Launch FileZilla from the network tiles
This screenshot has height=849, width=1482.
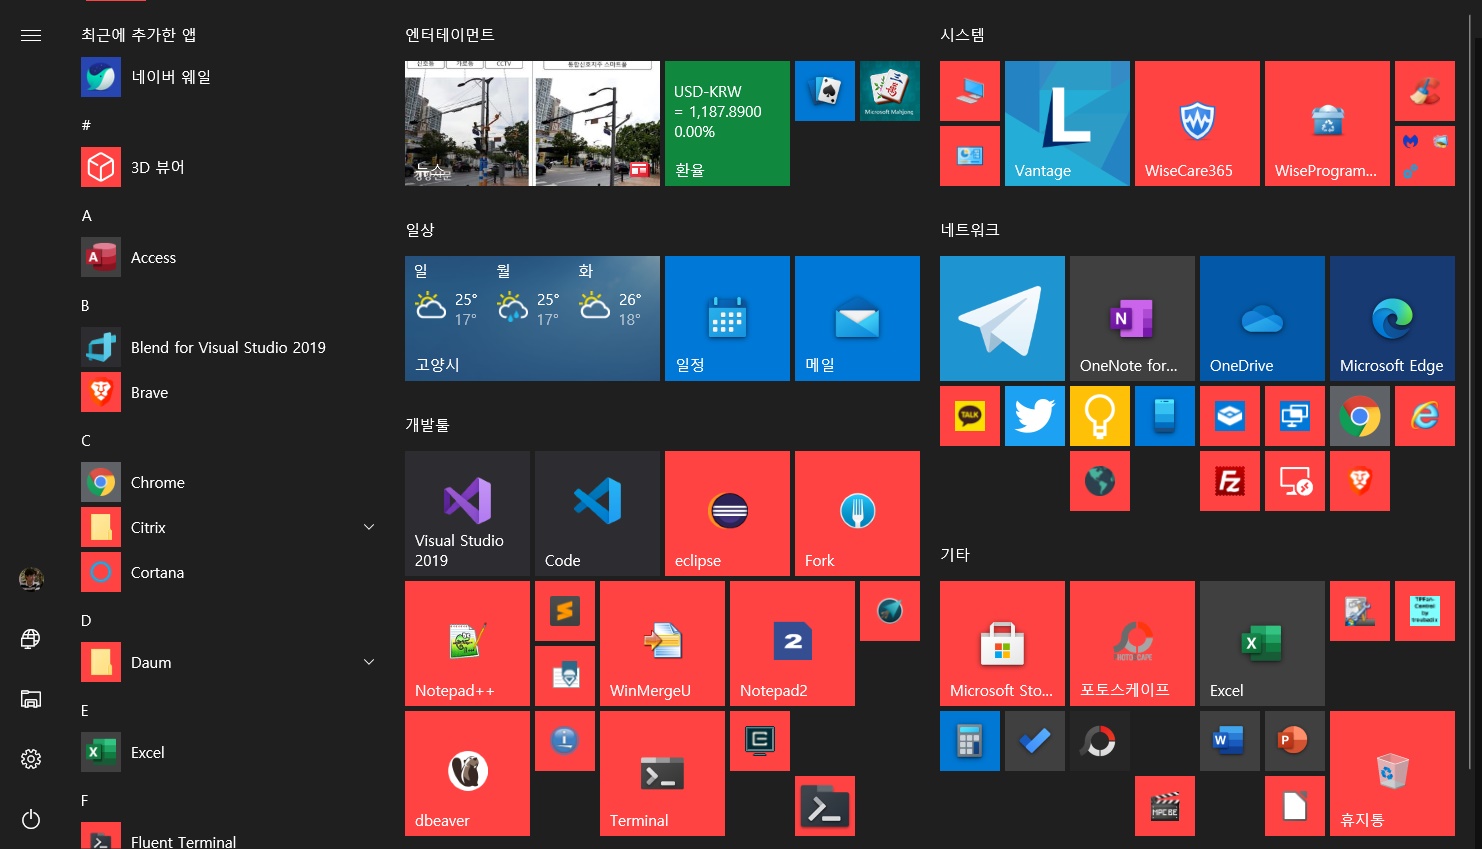[x=1230, y=481]
